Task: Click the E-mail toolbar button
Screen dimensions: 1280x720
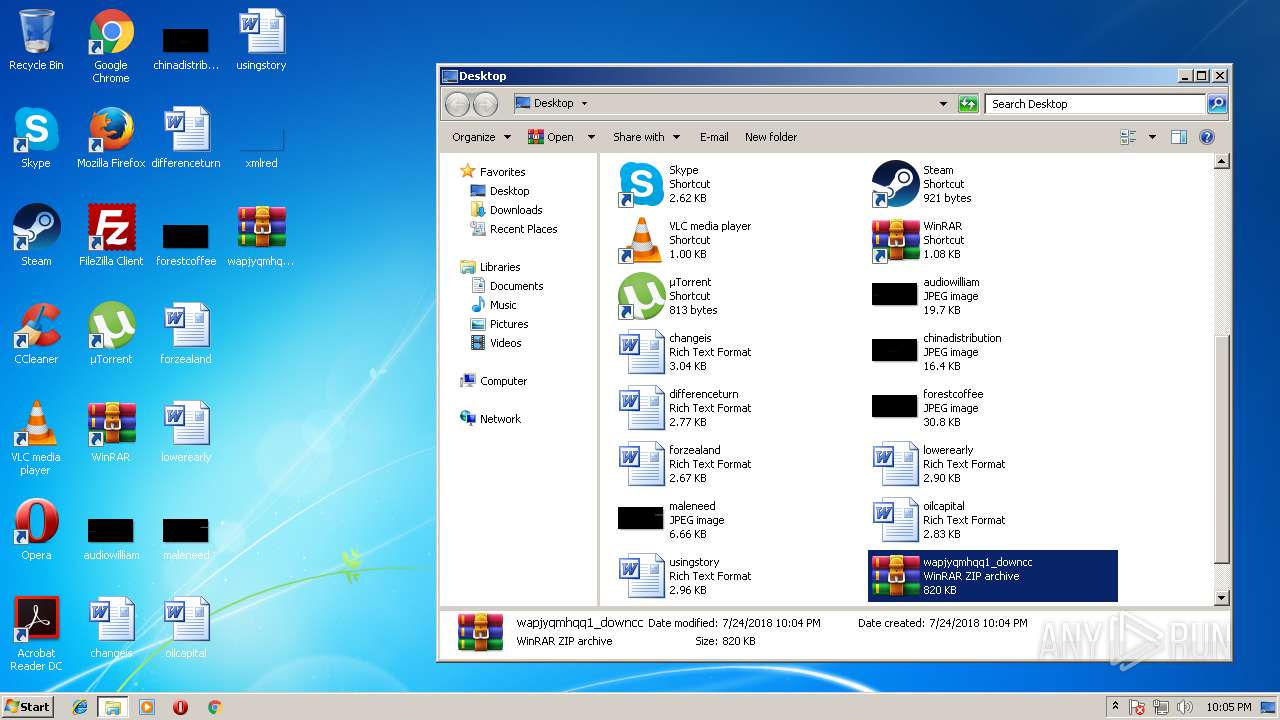Action: [714, 137]
